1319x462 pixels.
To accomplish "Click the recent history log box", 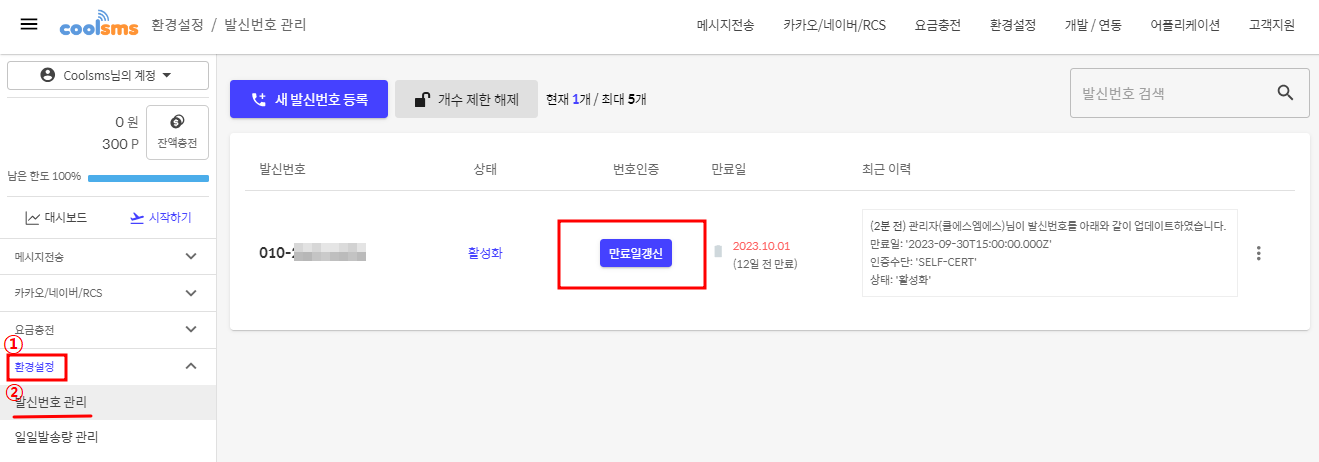I will pos(1049,253).
